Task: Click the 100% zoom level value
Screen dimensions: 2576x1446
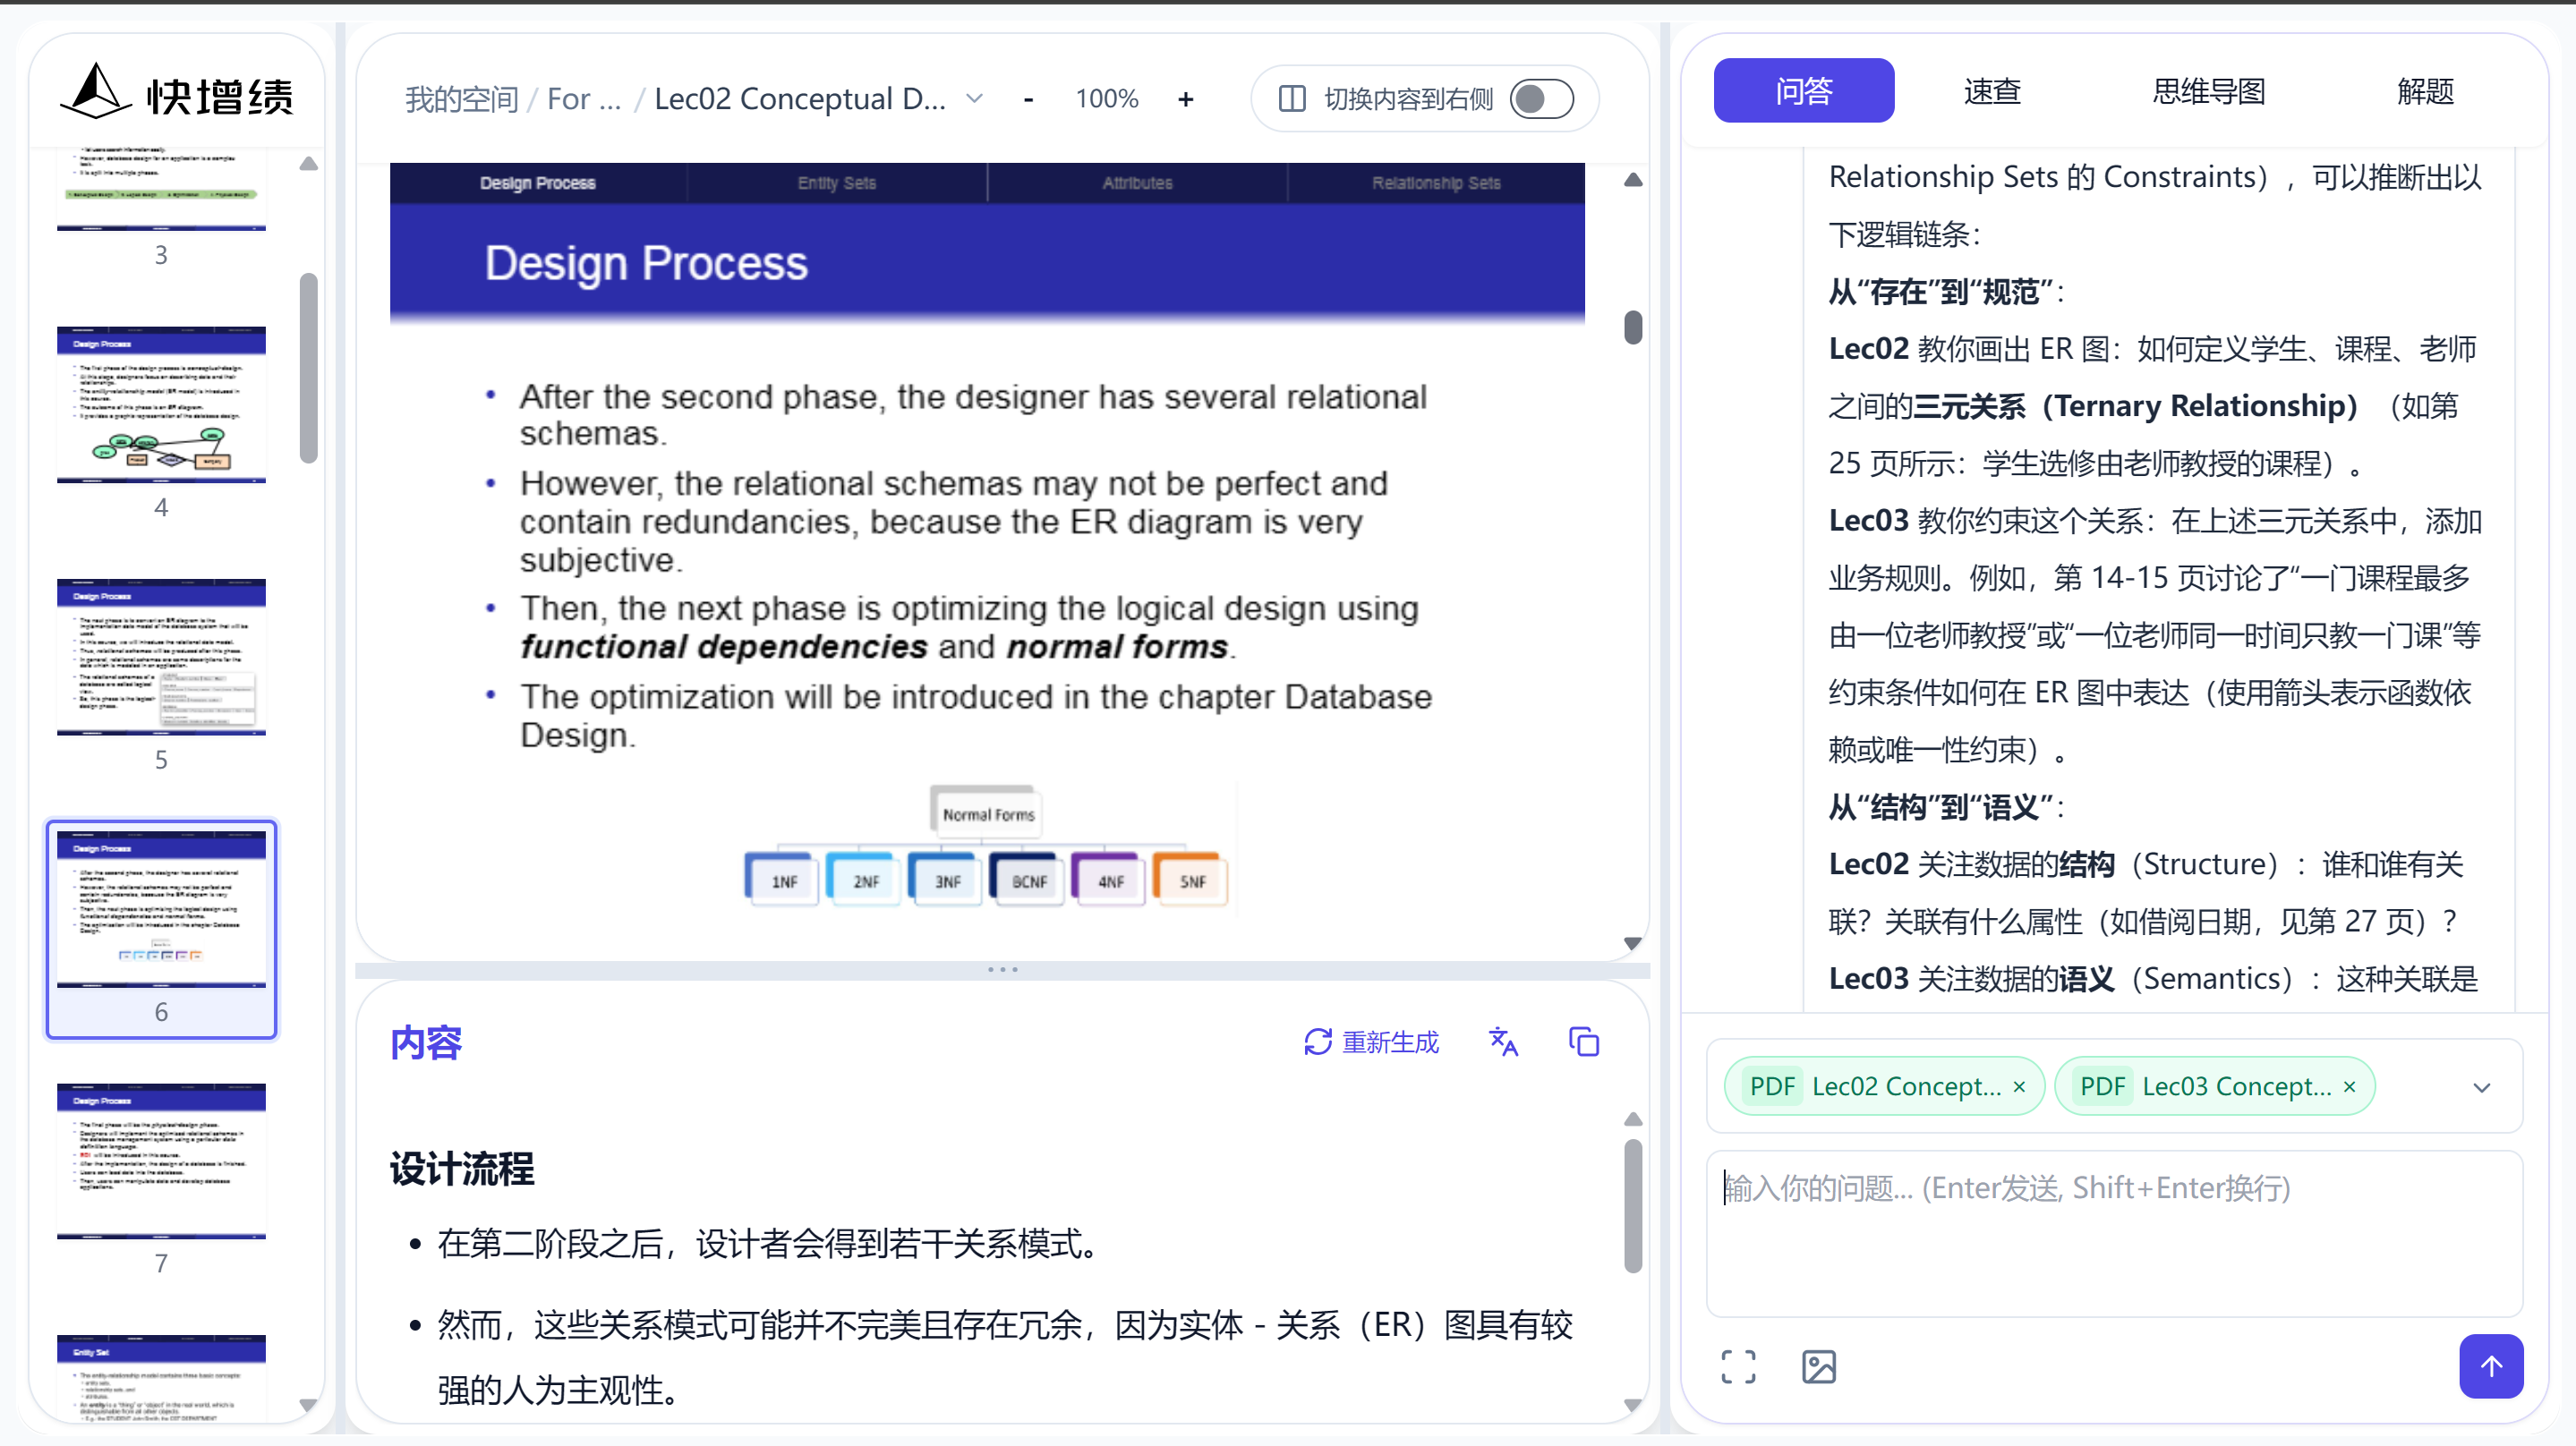Action: (x=1106, y=99)
